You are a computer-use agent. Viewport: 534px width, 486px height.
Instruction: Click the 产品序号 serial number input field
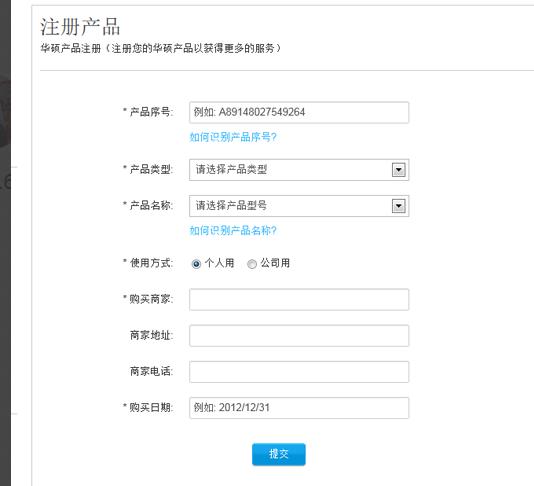299,112
